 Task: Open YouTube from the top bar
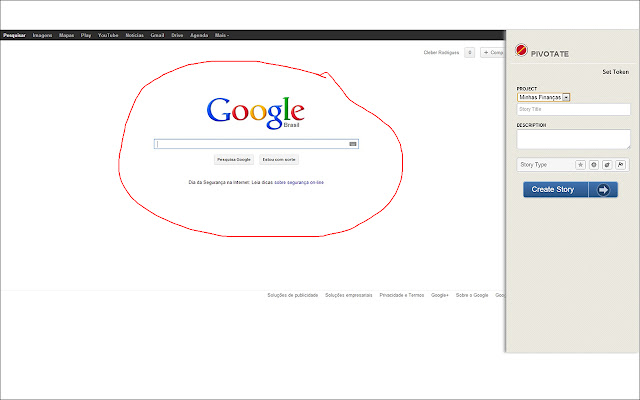[x=108, y=36]
